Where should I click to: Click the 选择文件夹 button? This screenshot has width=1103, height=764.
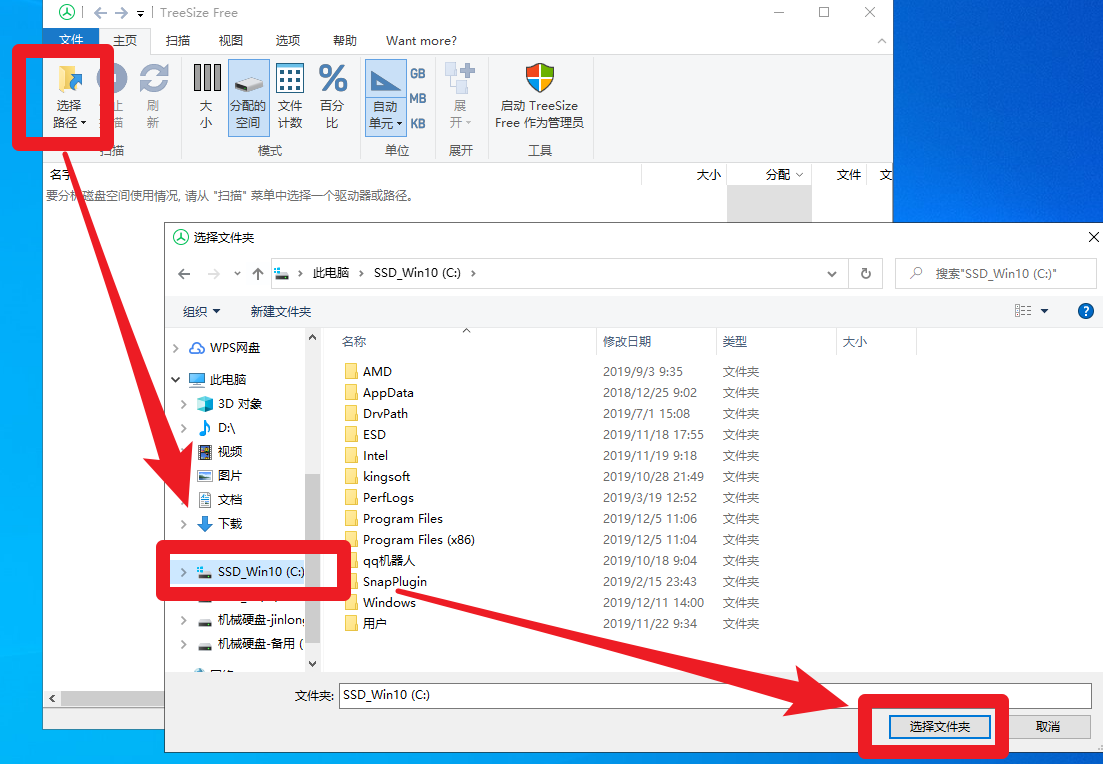939,727
